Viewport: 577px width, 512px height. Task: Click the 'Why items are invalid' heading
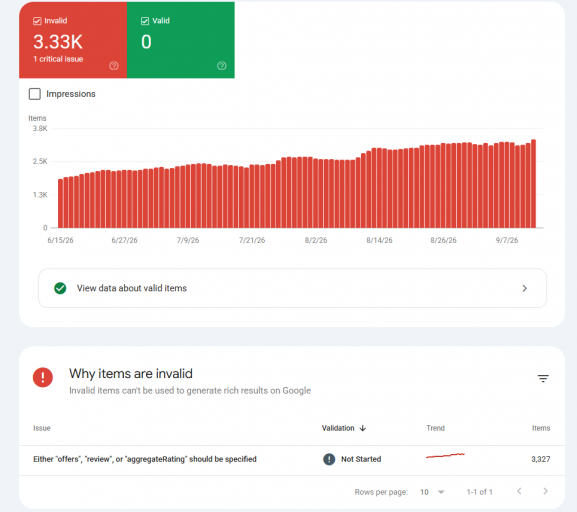coord(131,374)
